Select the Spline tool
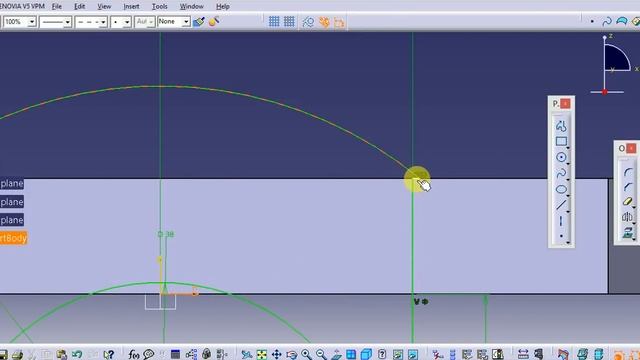Screen dimensions: 640x360 561,173
